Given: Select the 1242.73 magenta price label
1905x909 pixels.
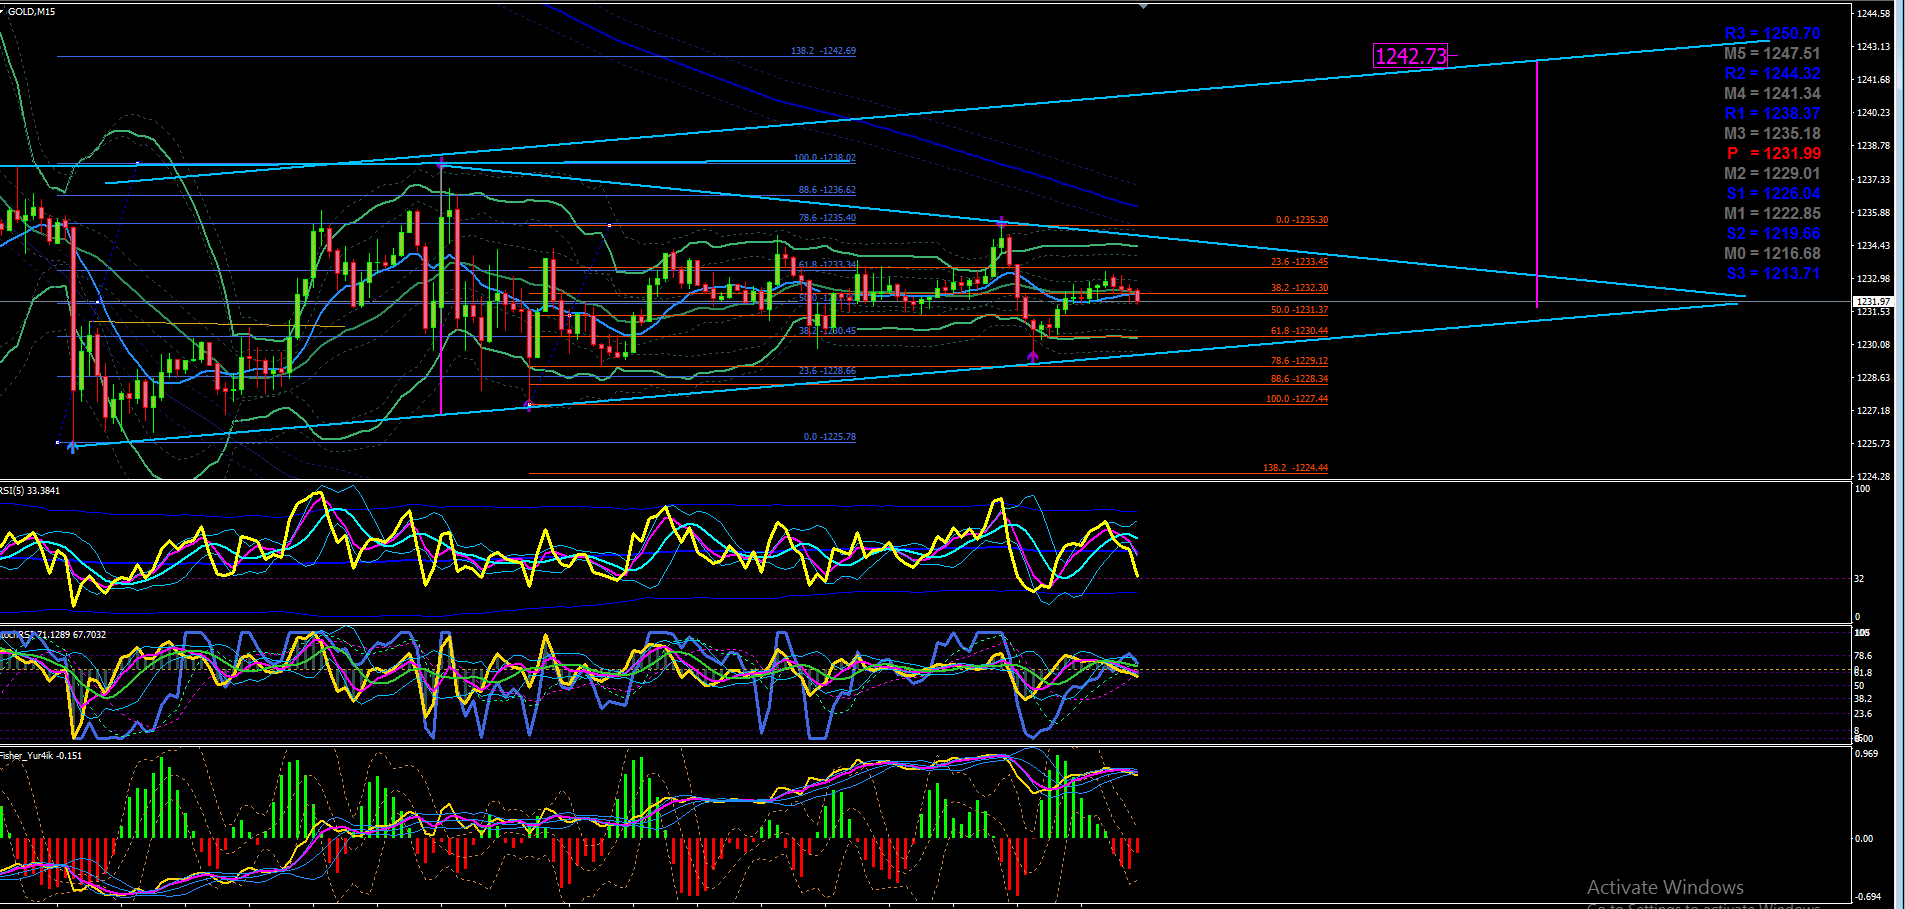Looking at the screenshot, I should (x=1411, y=56).
